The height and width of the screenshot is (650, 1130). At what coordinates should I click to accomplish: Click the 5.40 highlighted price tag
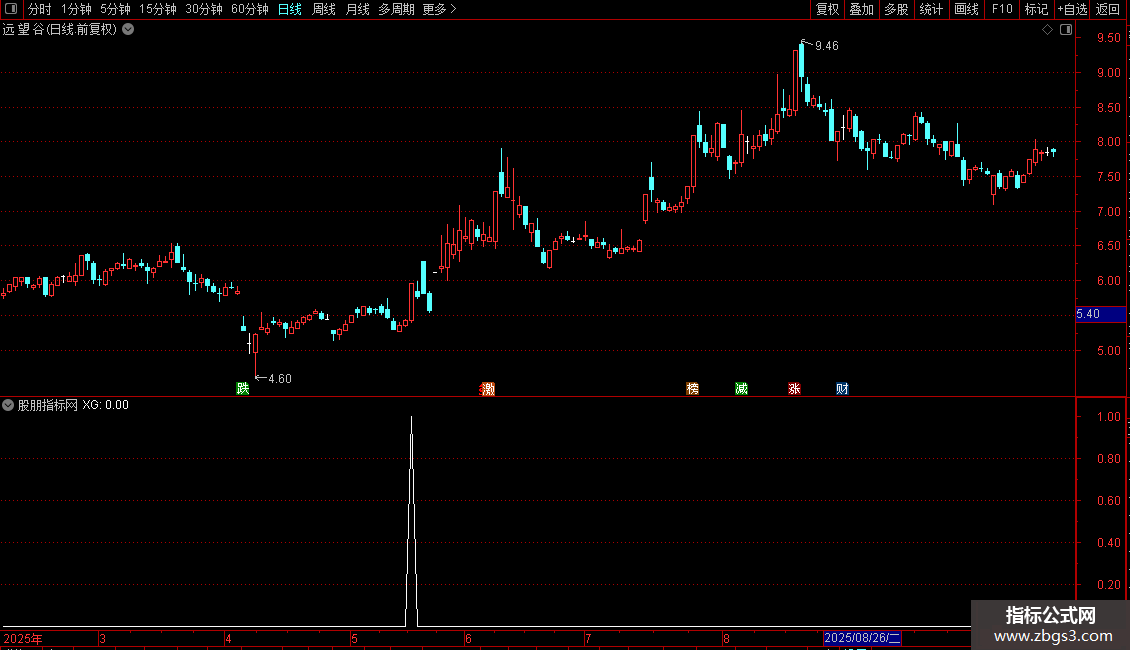(1100, 314)
